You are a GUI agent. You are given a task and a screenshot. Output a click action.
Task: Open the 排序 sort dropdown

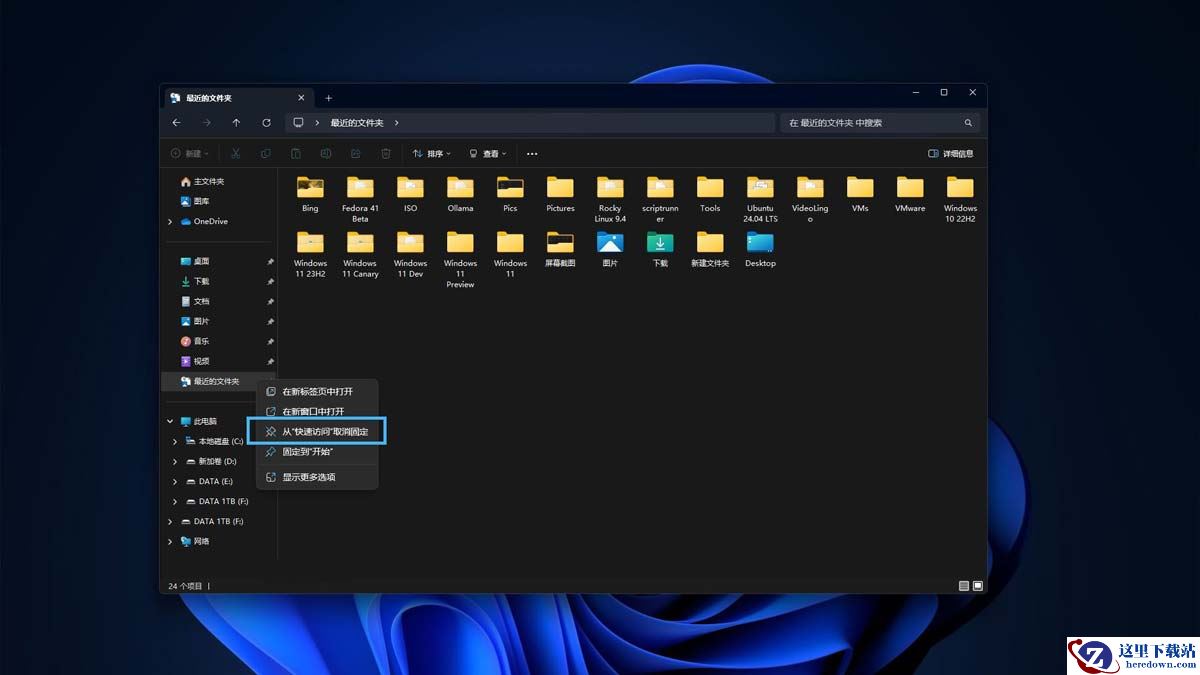click(x=432, y=154)
